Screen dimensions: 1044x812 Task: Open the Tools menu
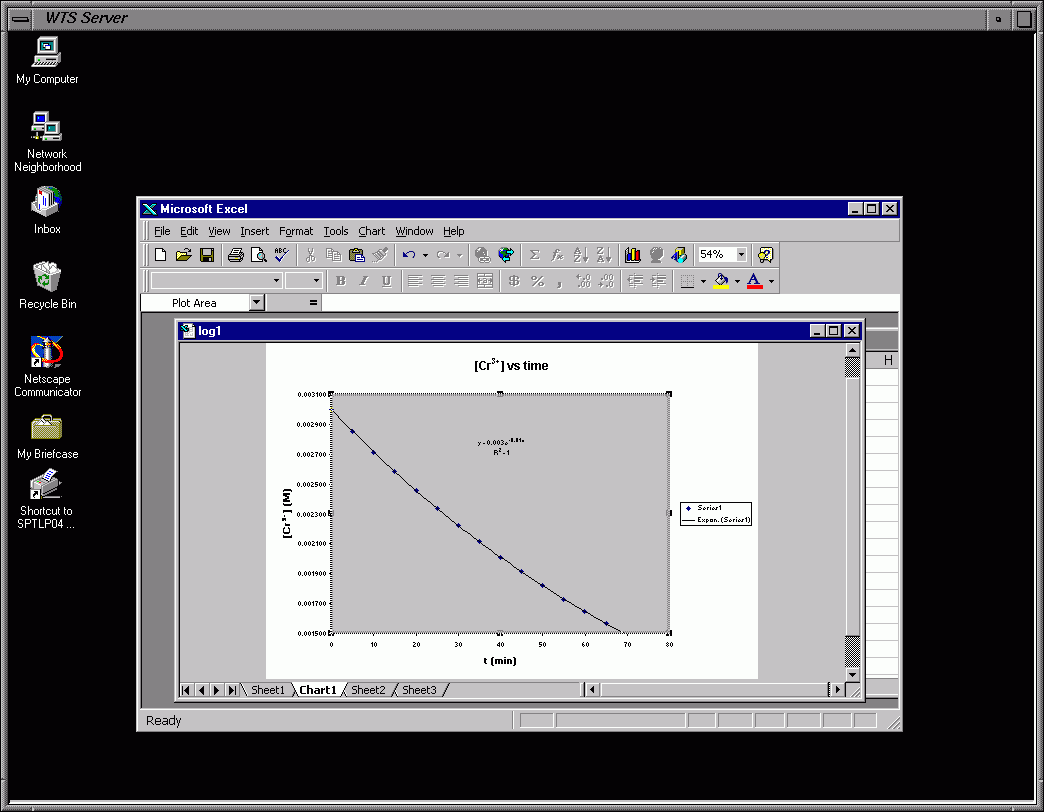click(336, 231)
